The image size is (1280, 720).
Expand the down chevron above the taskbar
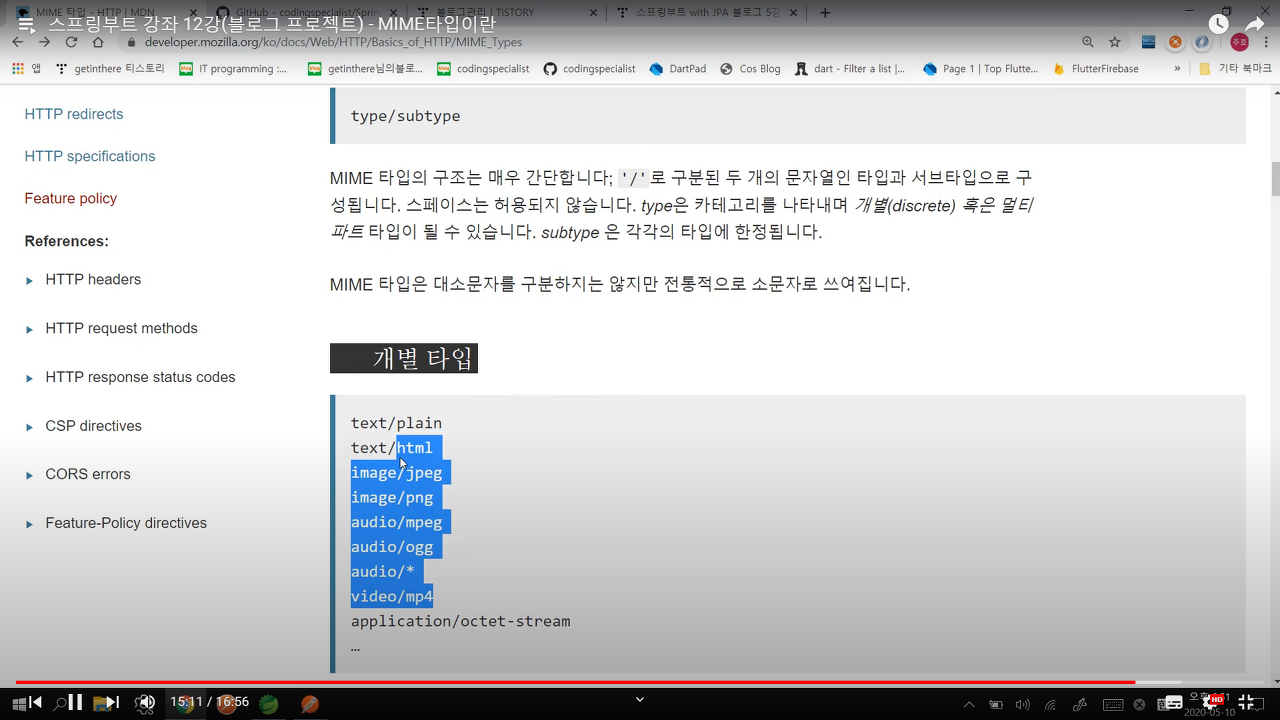(640, 699)
